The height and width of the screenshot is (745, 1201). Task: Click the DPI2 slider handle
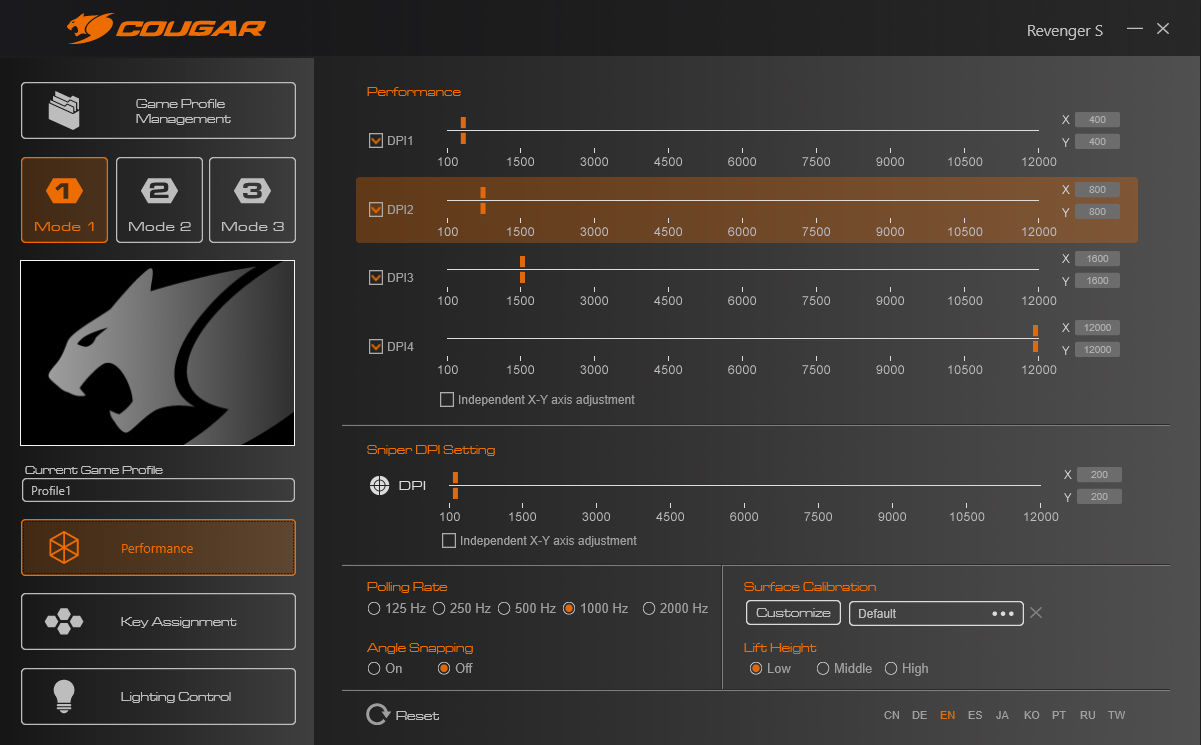pos(483,200)
